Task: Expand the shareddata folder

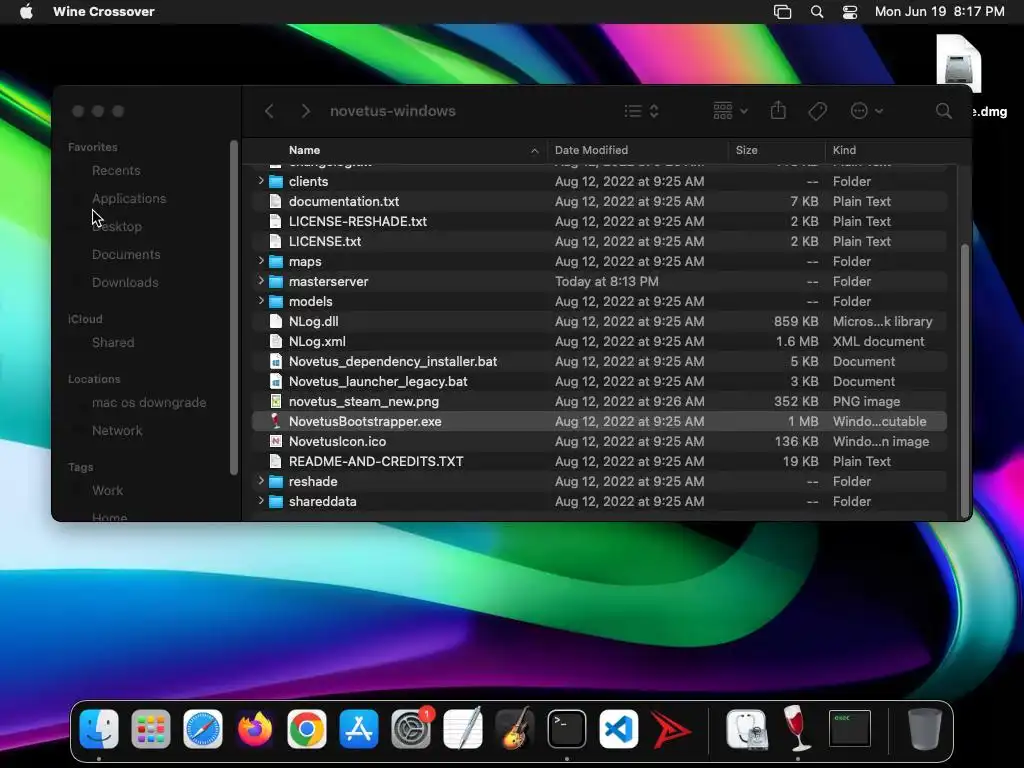Action: tap(261, 501)
